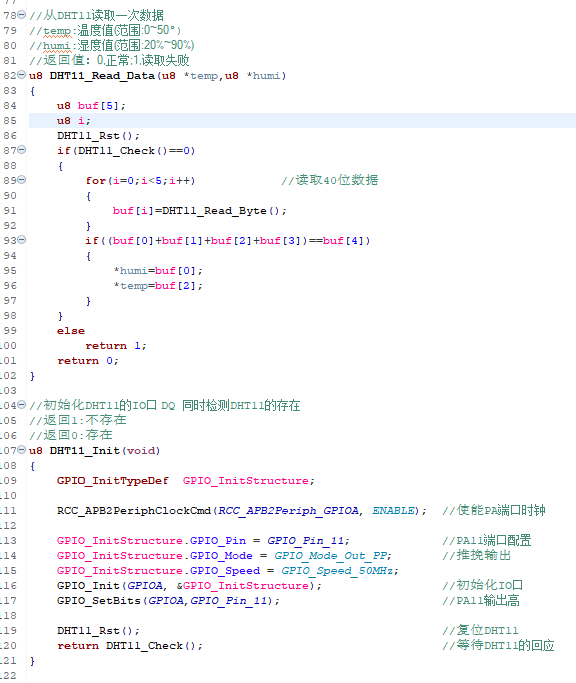Click the 'return 0;' statement

(x=88, y=361)
